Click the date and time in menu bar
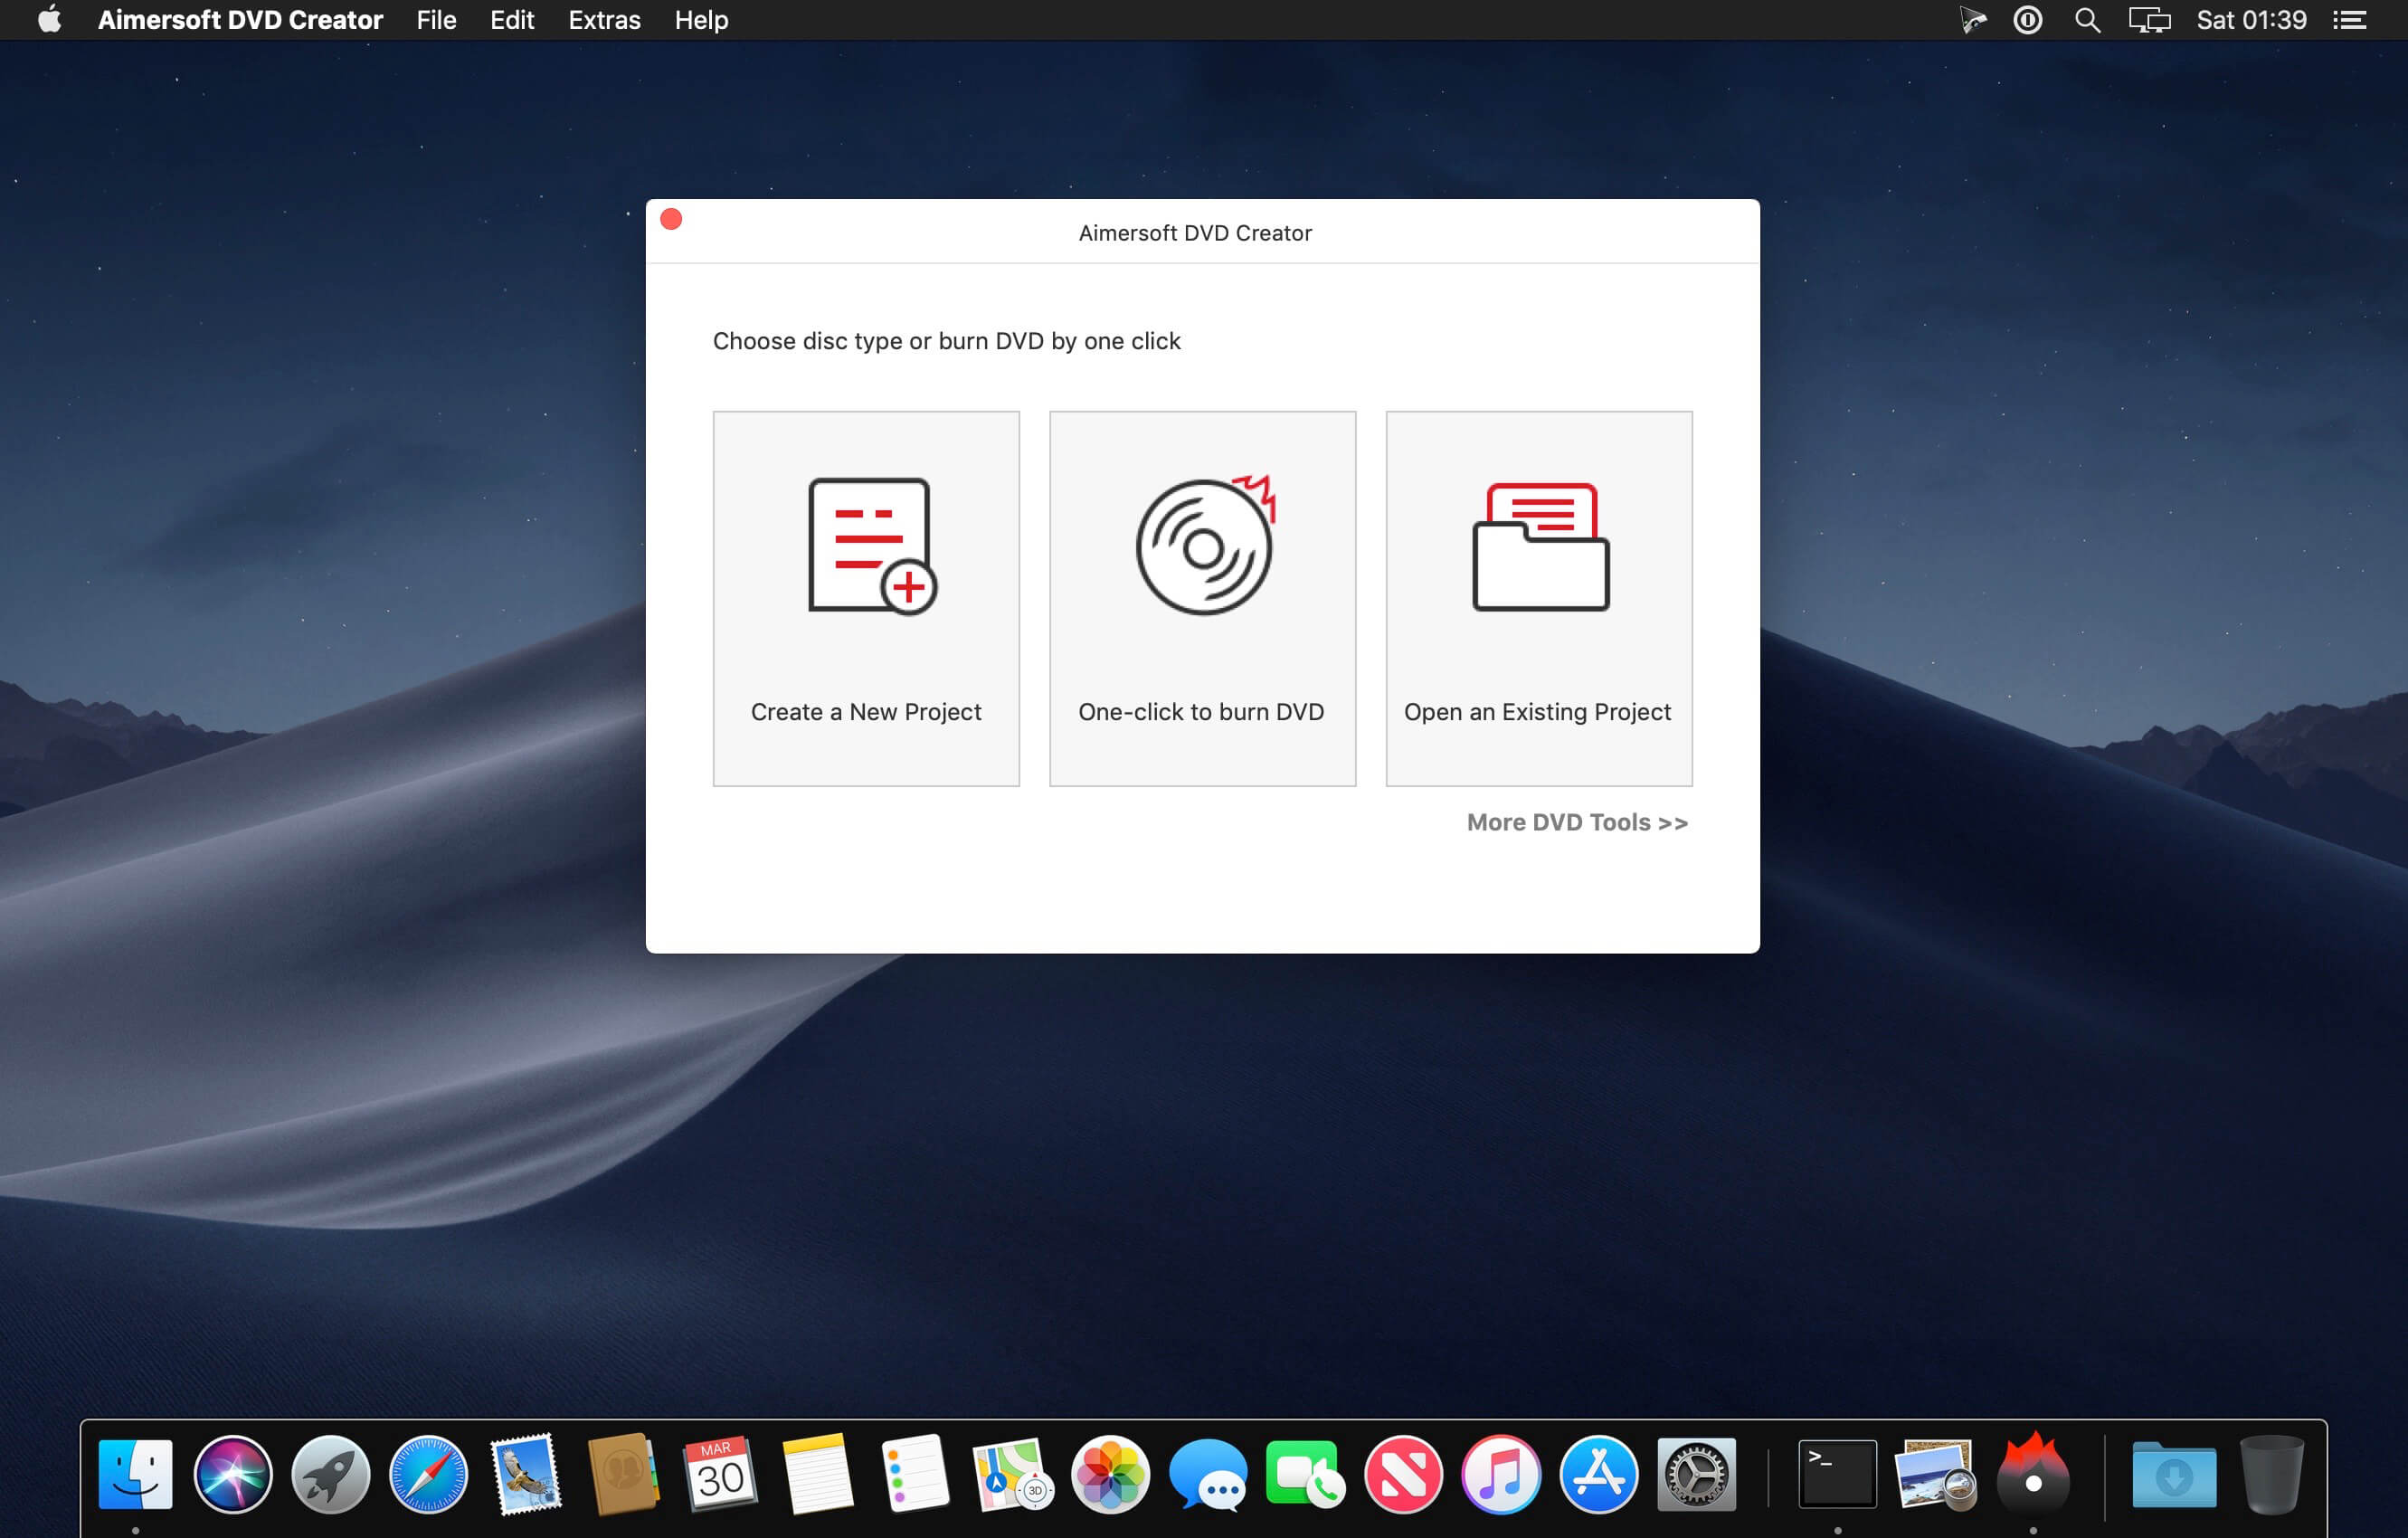This screenshot has height=1538, width=2408. coord(2251,20)
